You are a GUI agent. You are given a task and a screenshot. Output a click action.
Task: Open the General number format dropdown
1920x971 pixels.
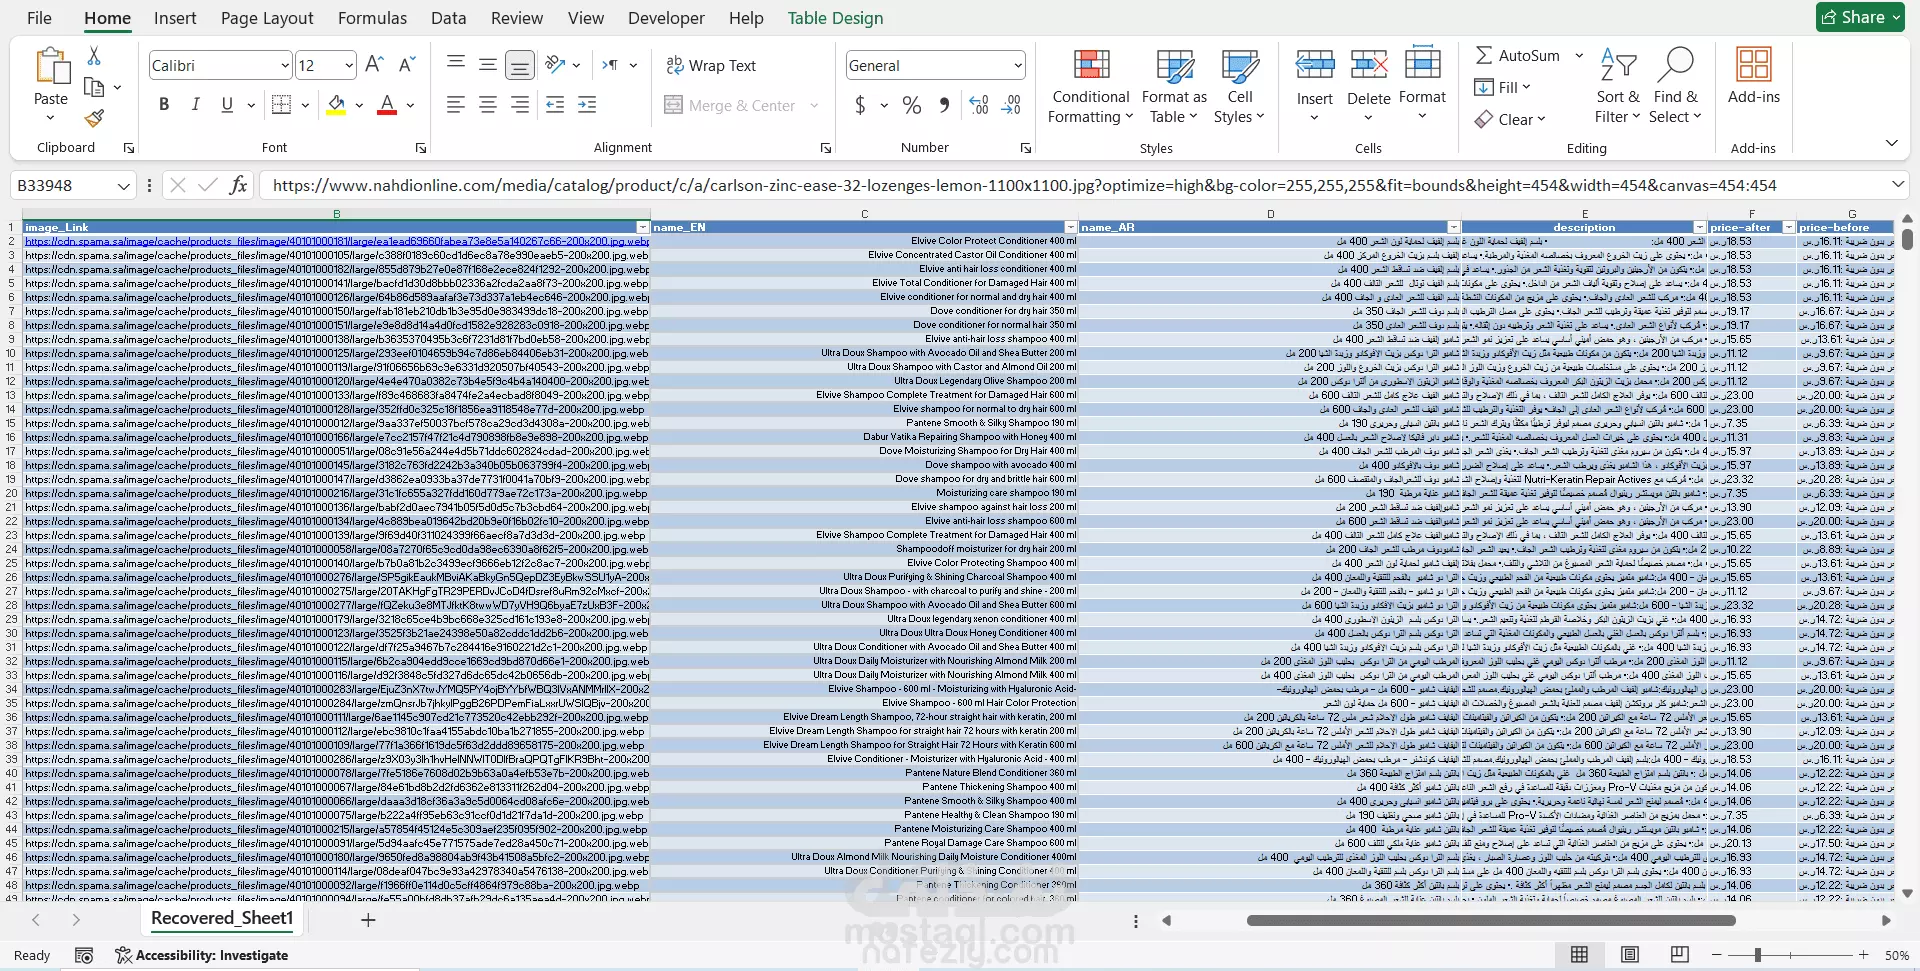pyautogui.click(x=1018, y=66)
